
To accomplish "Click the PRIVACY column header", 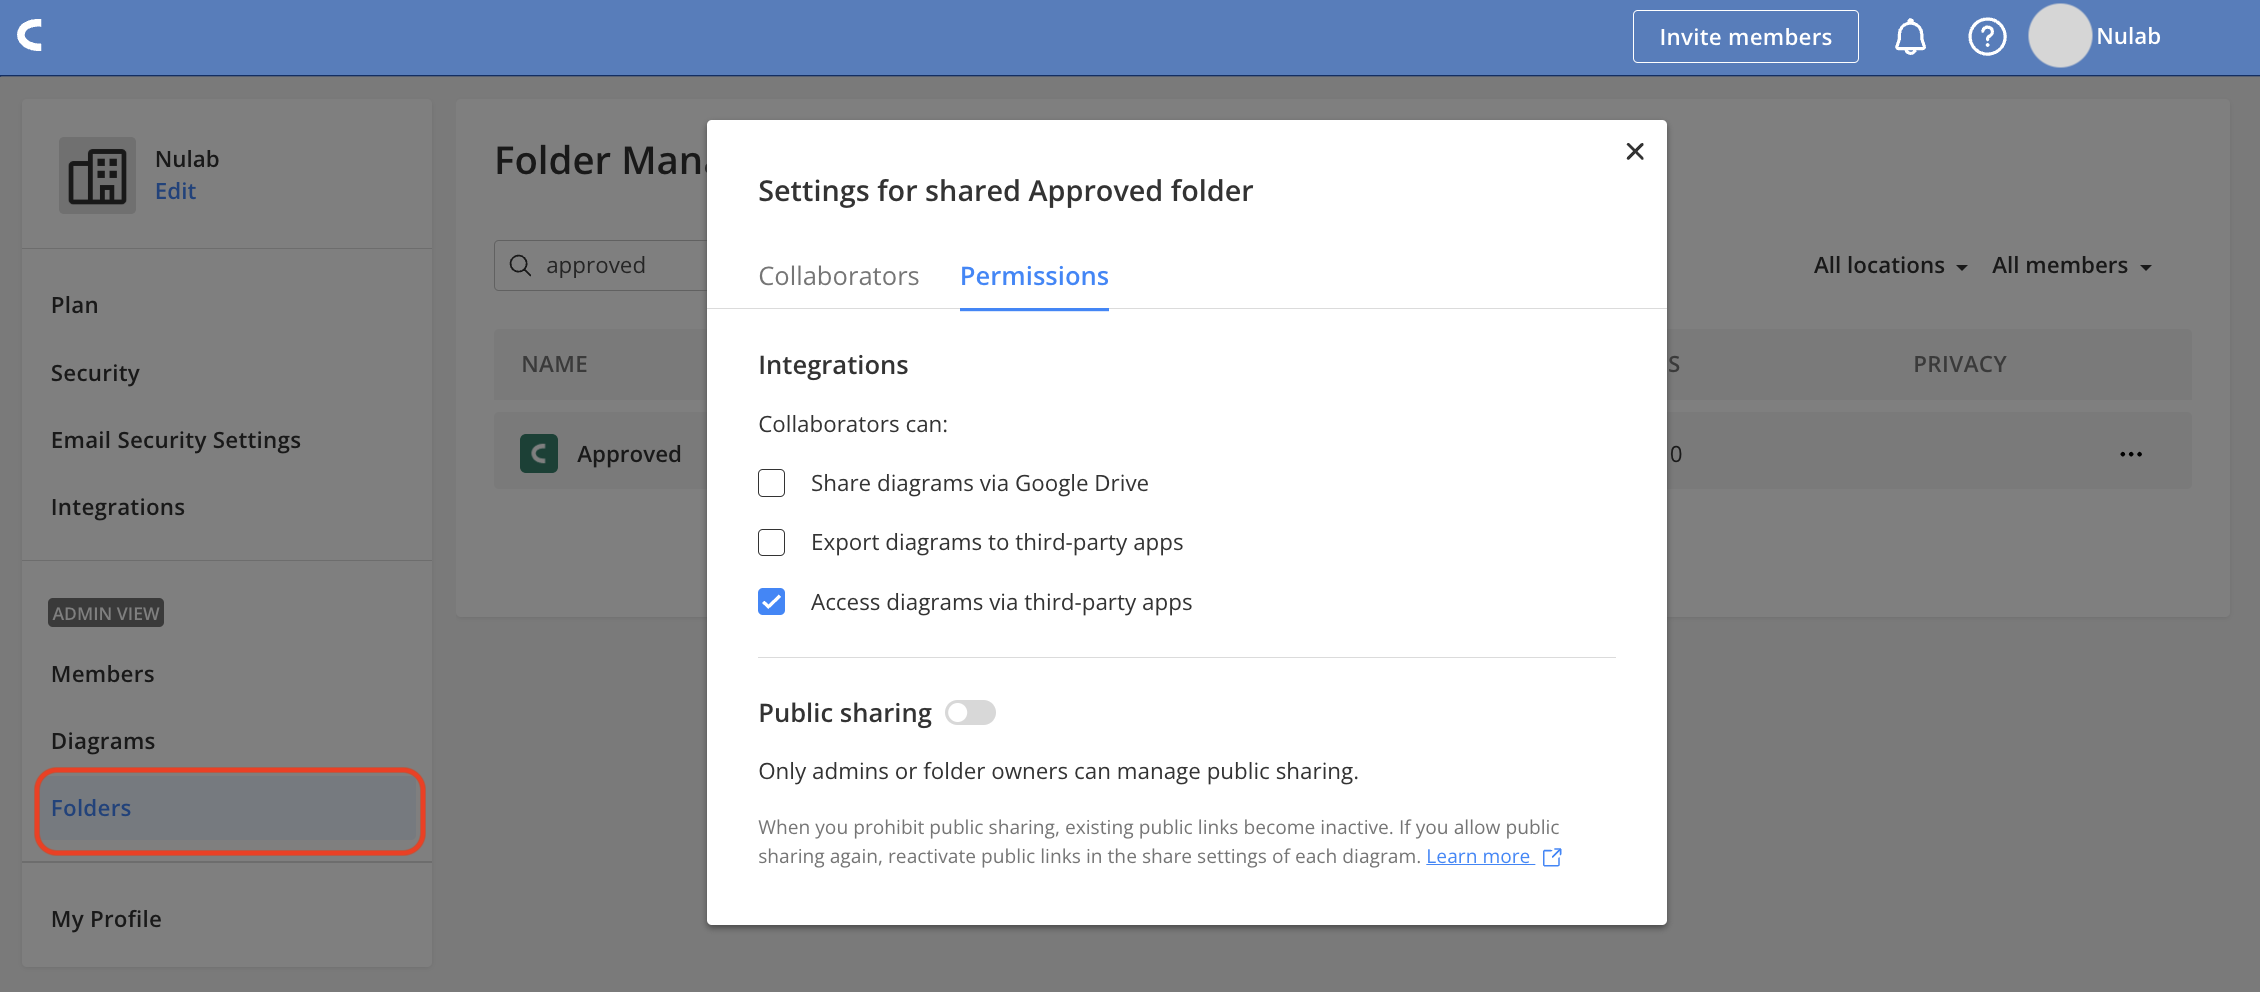I will pos(1959,364).
